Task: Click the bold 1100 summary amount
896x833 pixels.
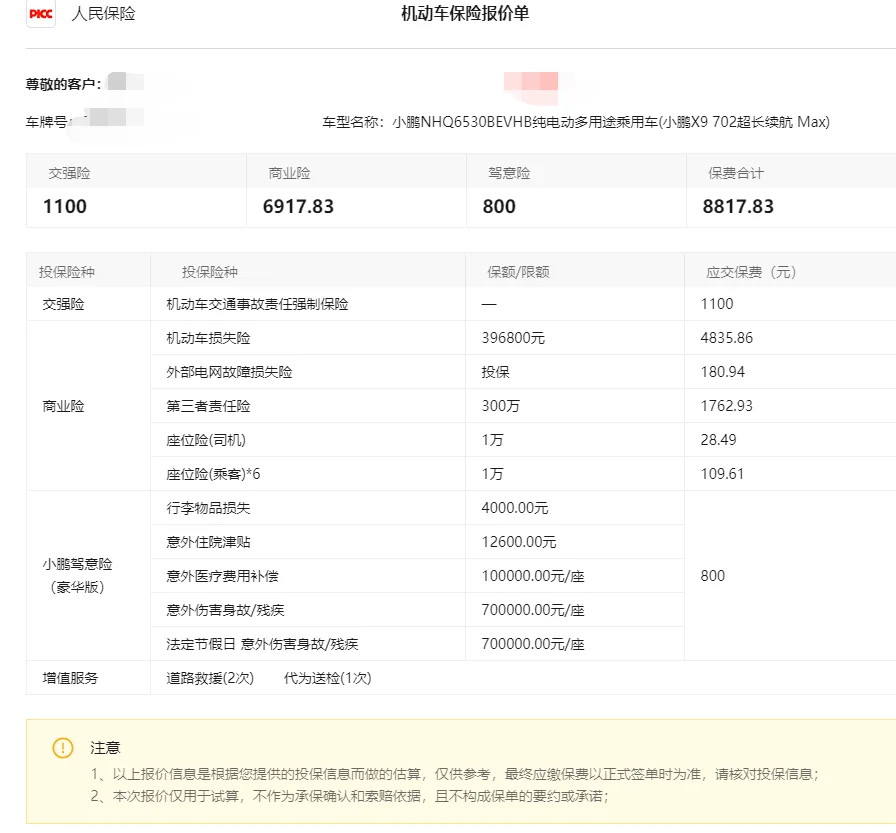Action: pyautogui.click(x=65, y=206)
